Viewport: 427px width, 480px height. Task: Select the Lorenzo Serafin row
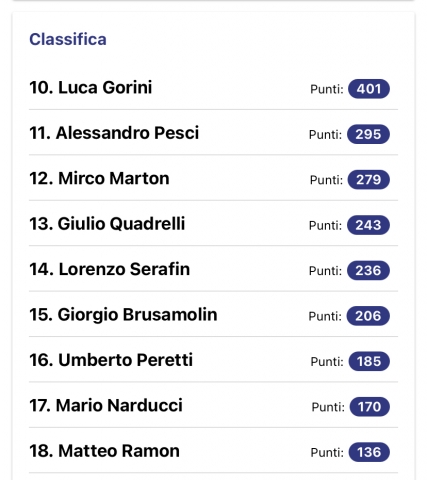tap(213, 269)
